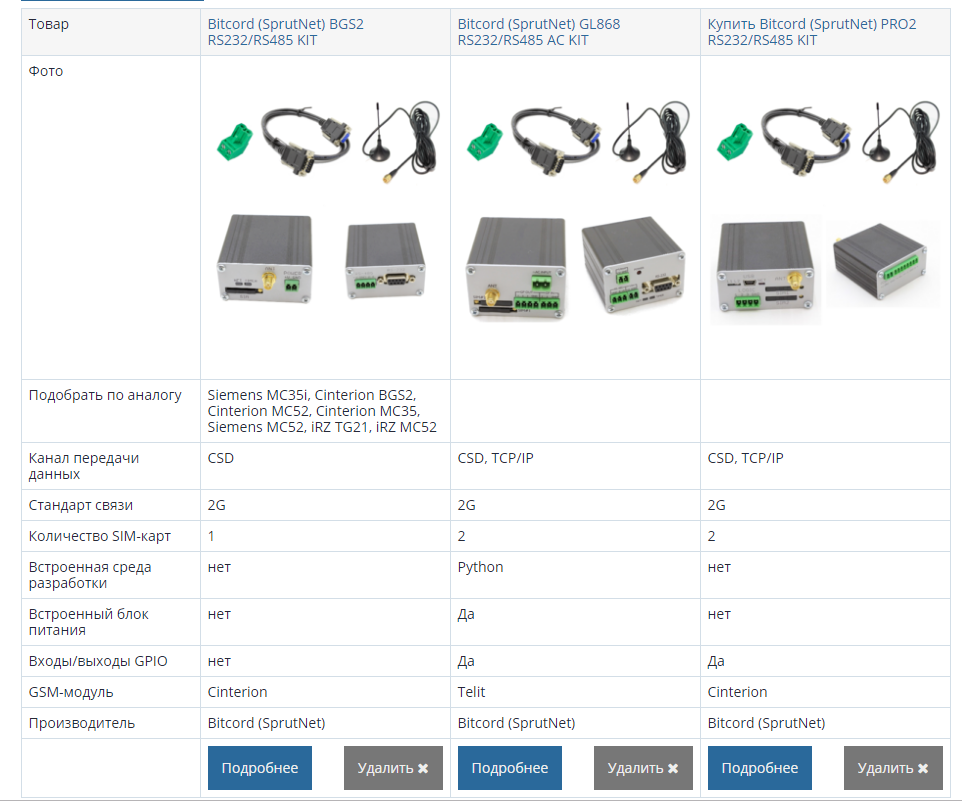Click 'Python' value for GL868

pyautogui.click(x=480, y=568)
